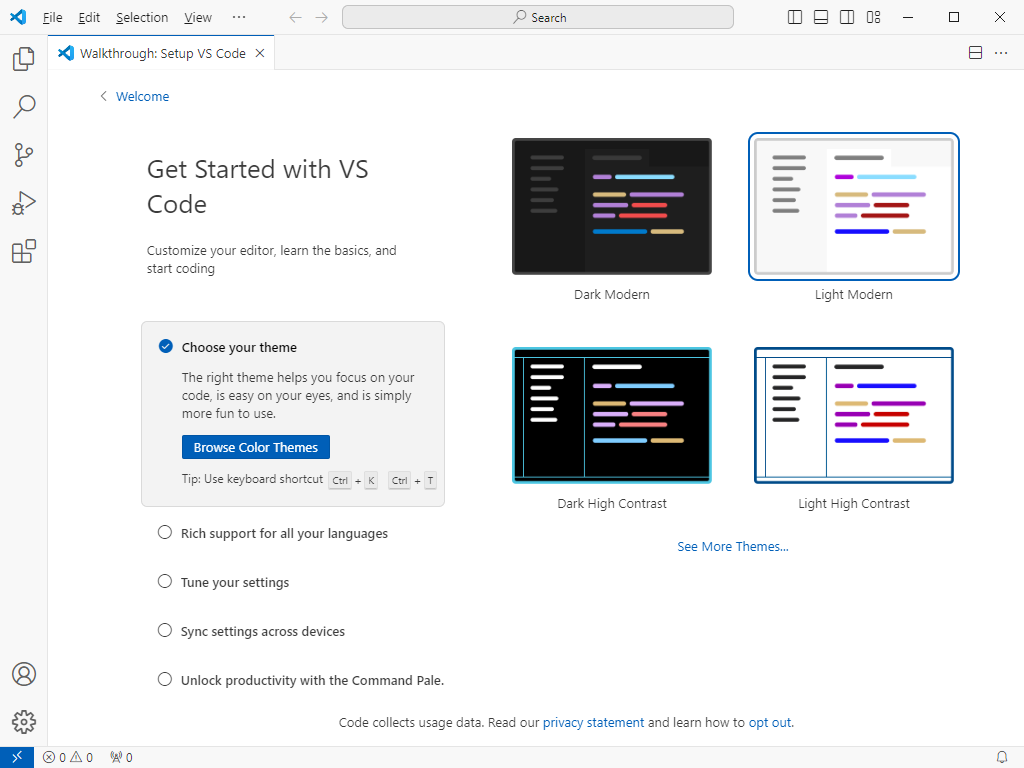Expand Unlock productivity with Command Palette step

[x=312, y=680]
